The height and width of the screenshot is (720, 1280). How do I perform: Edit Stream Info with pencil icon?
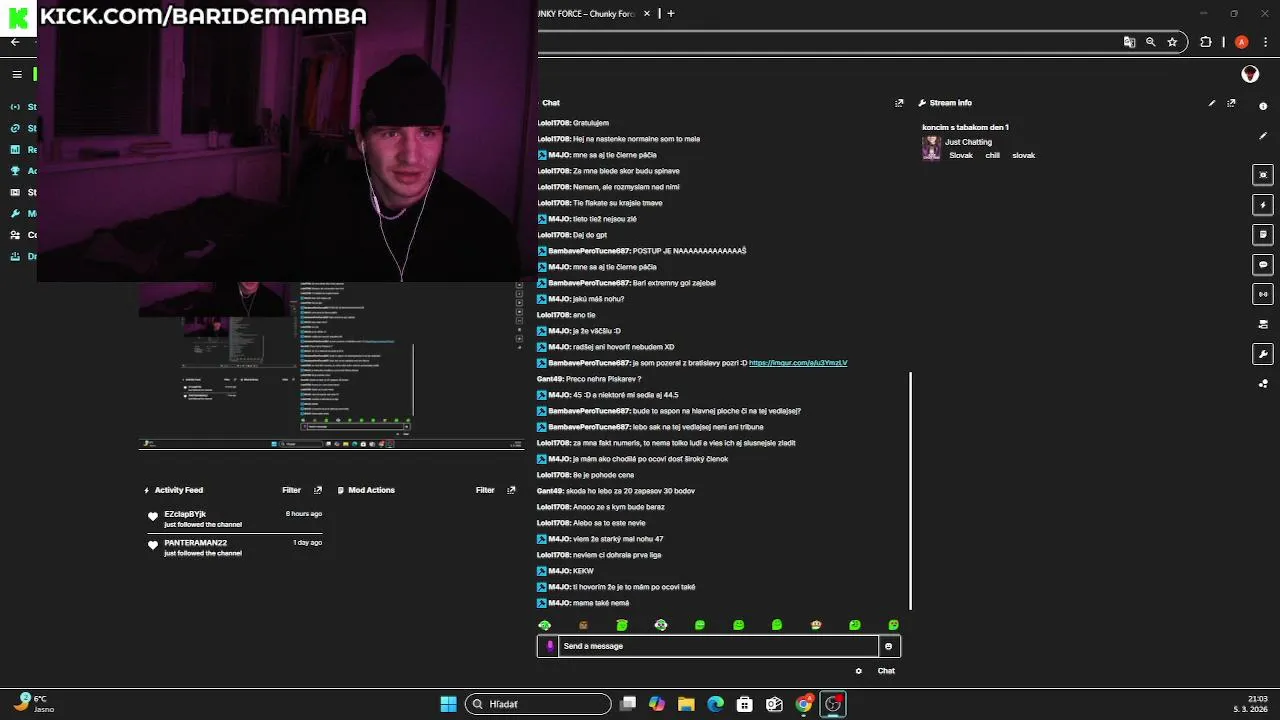[1212, 103]
